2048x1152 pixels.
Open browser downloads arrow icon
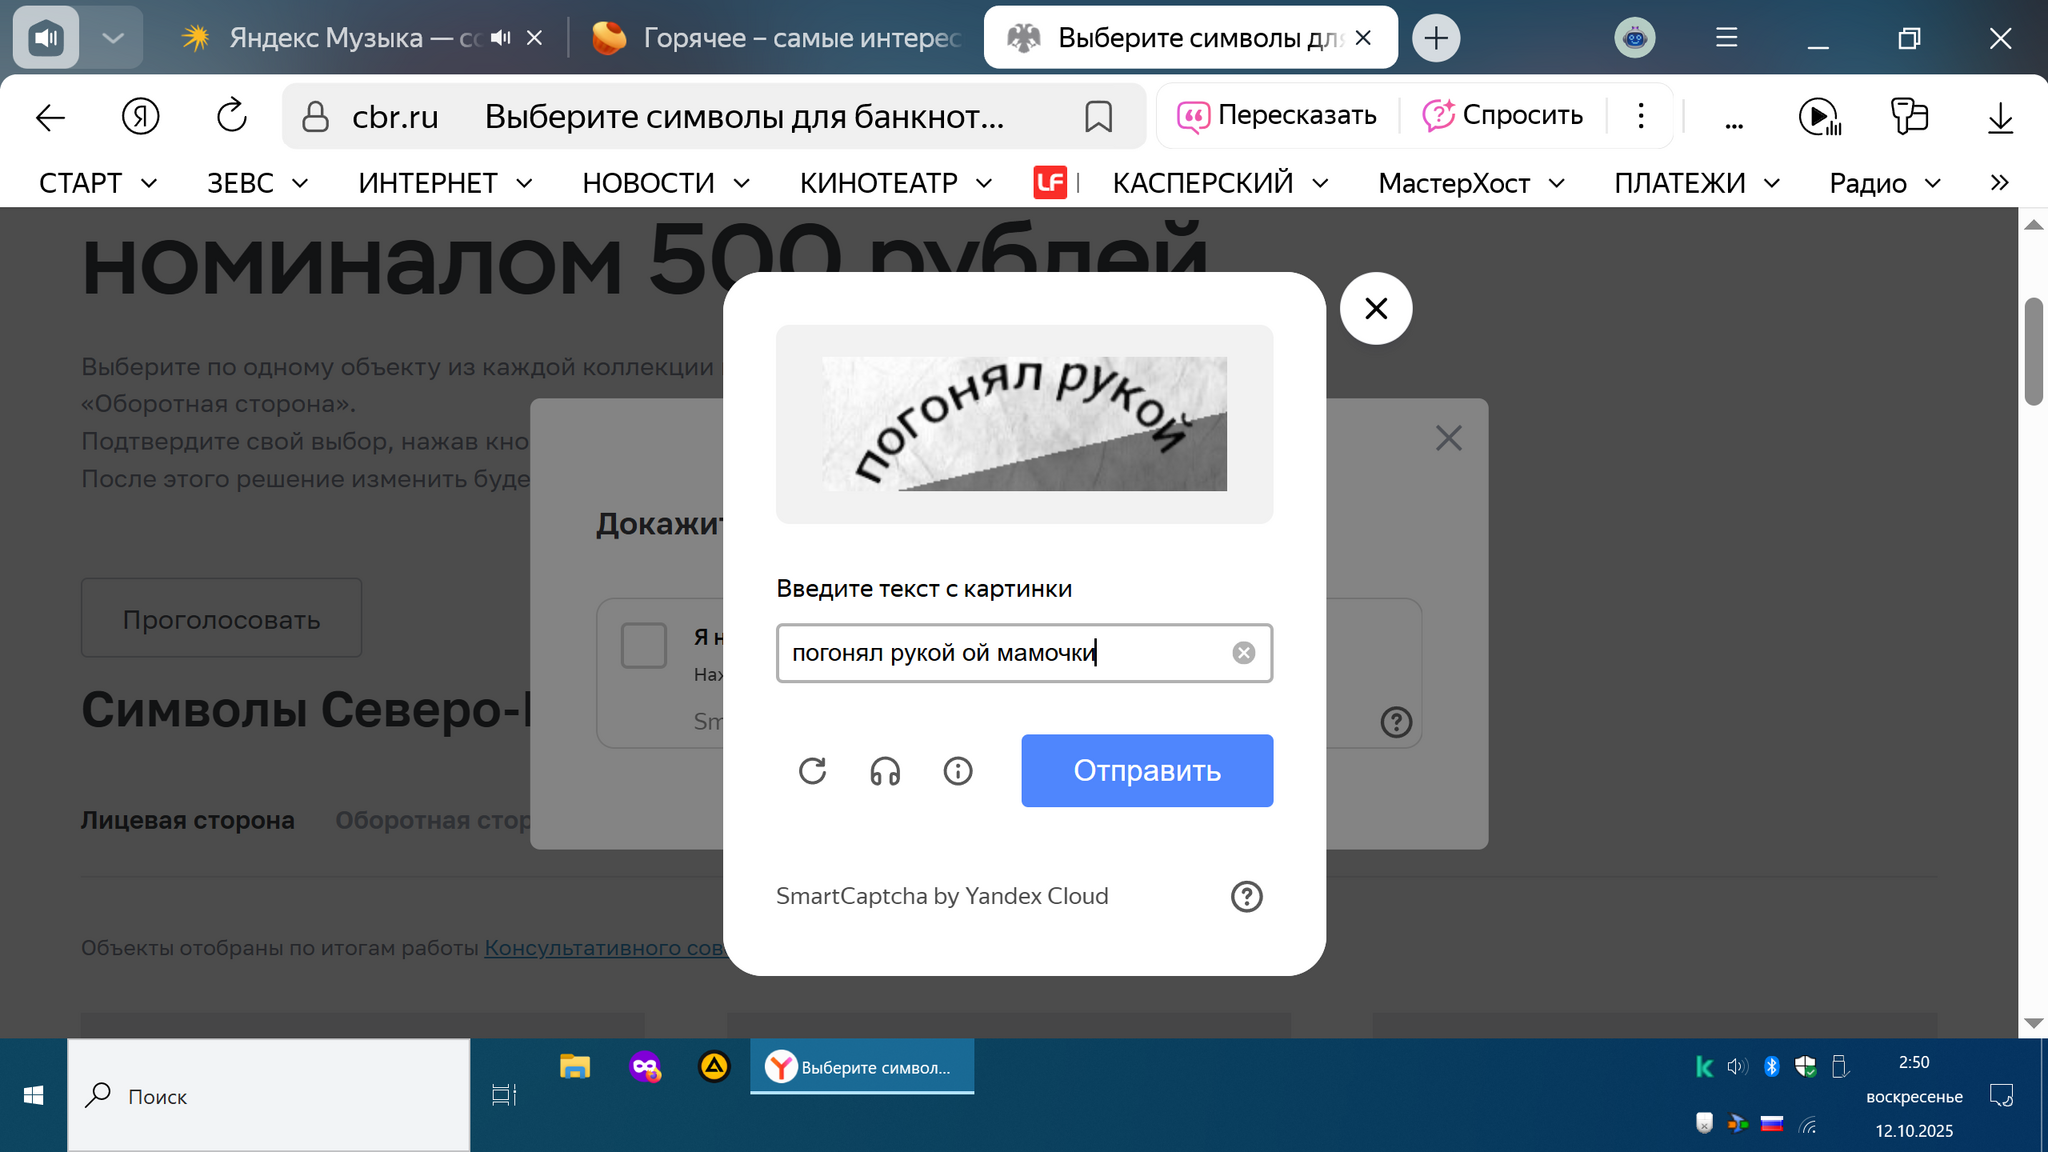tap(2000, 117)
